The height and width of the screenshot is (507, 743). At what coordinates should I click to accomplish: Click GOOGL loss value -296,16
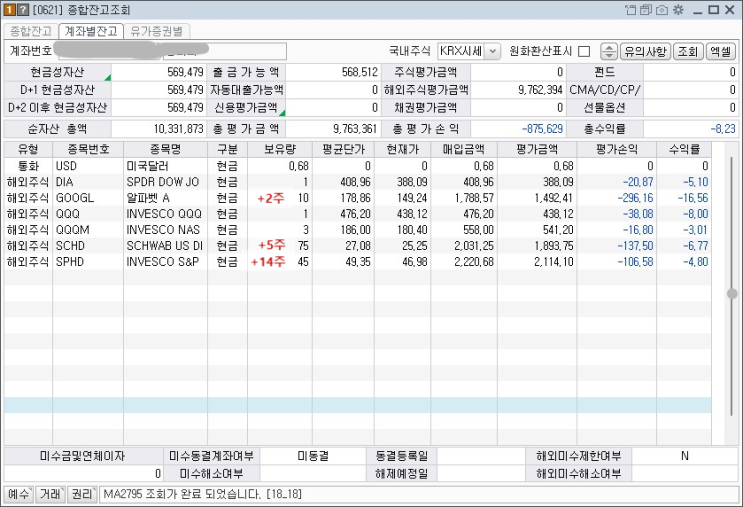pos(635,198)
